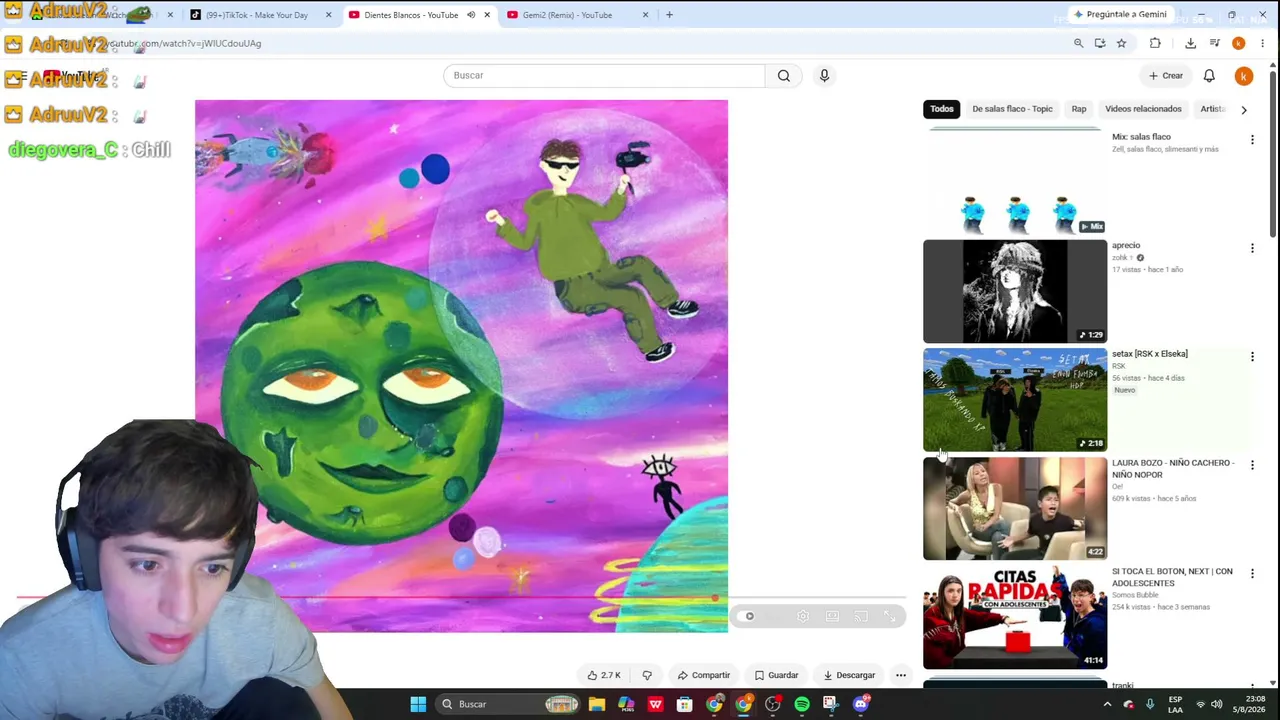Viewport: 1280px width, 720px height.
Task: Click the 'Descargar' button
Action: (849, 675)
